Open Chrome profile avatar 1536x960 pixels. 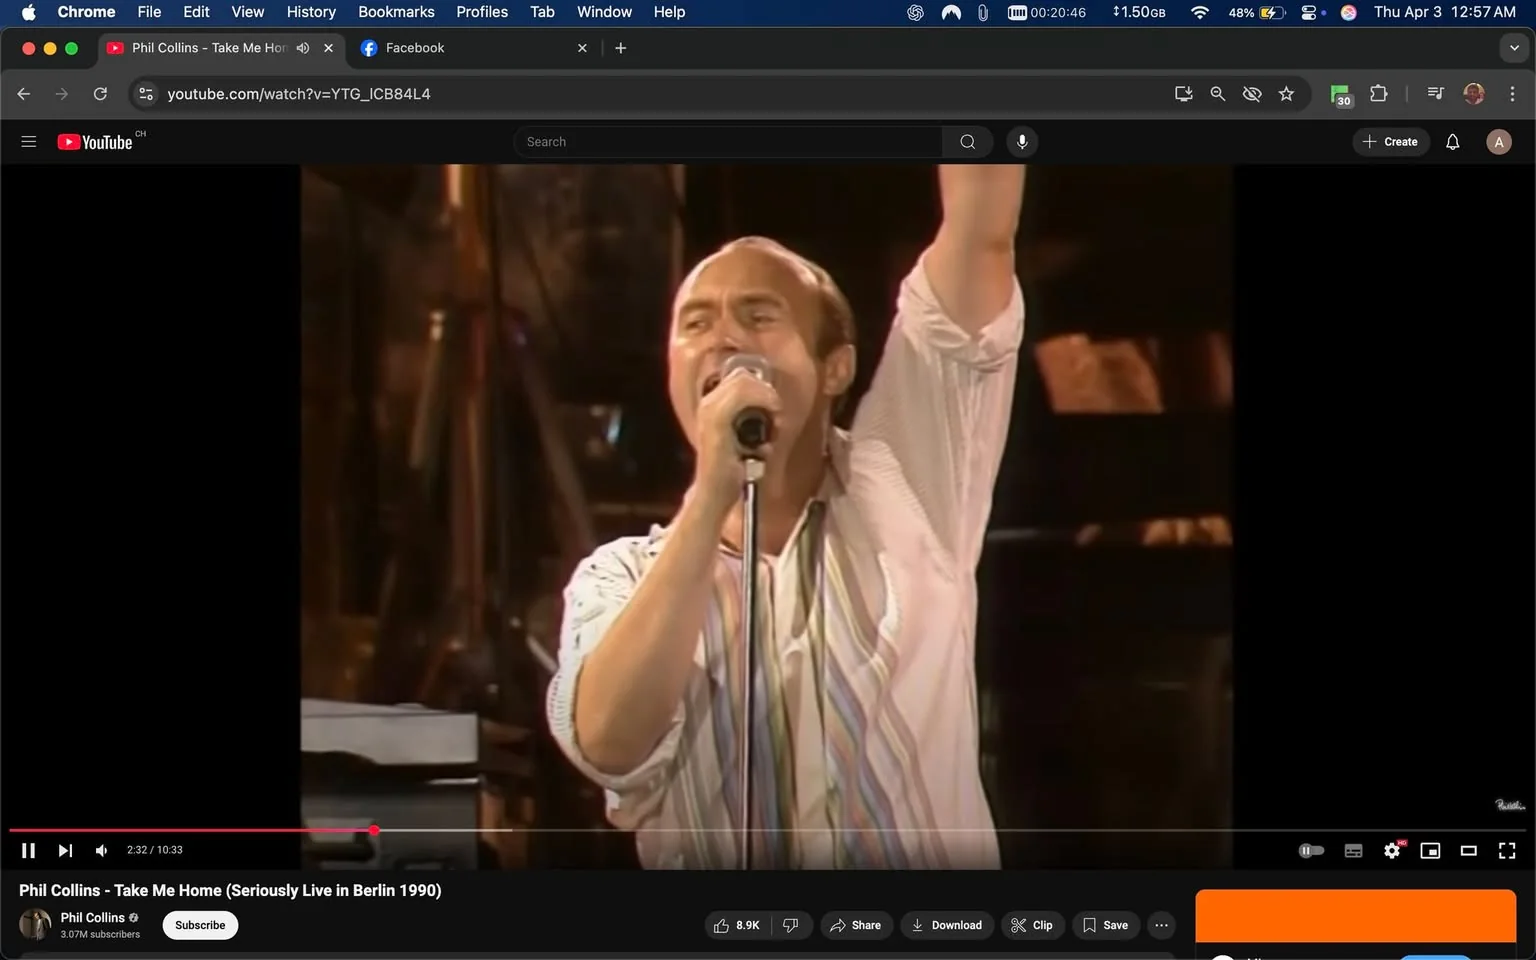pos(1473,94)
